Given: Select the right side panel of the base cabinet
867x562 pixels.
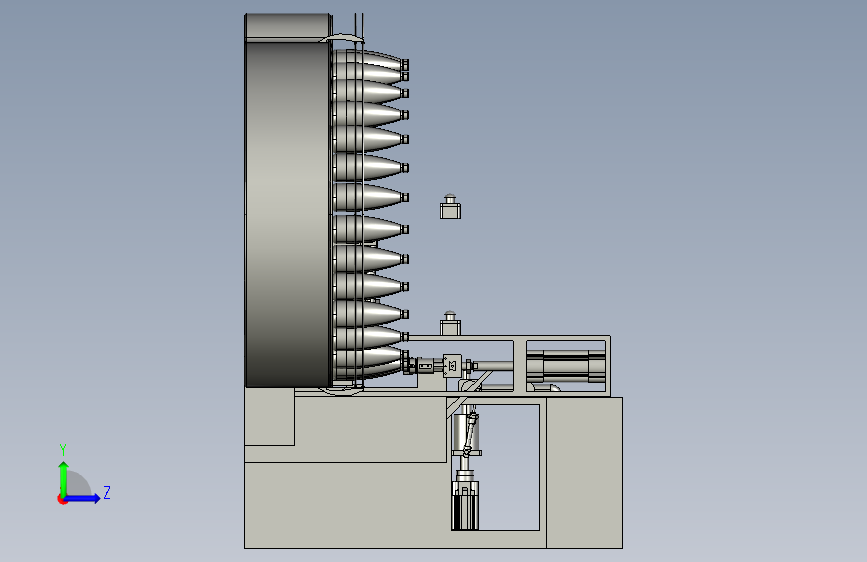Looking at the screenshot, I should pos(584,473).
